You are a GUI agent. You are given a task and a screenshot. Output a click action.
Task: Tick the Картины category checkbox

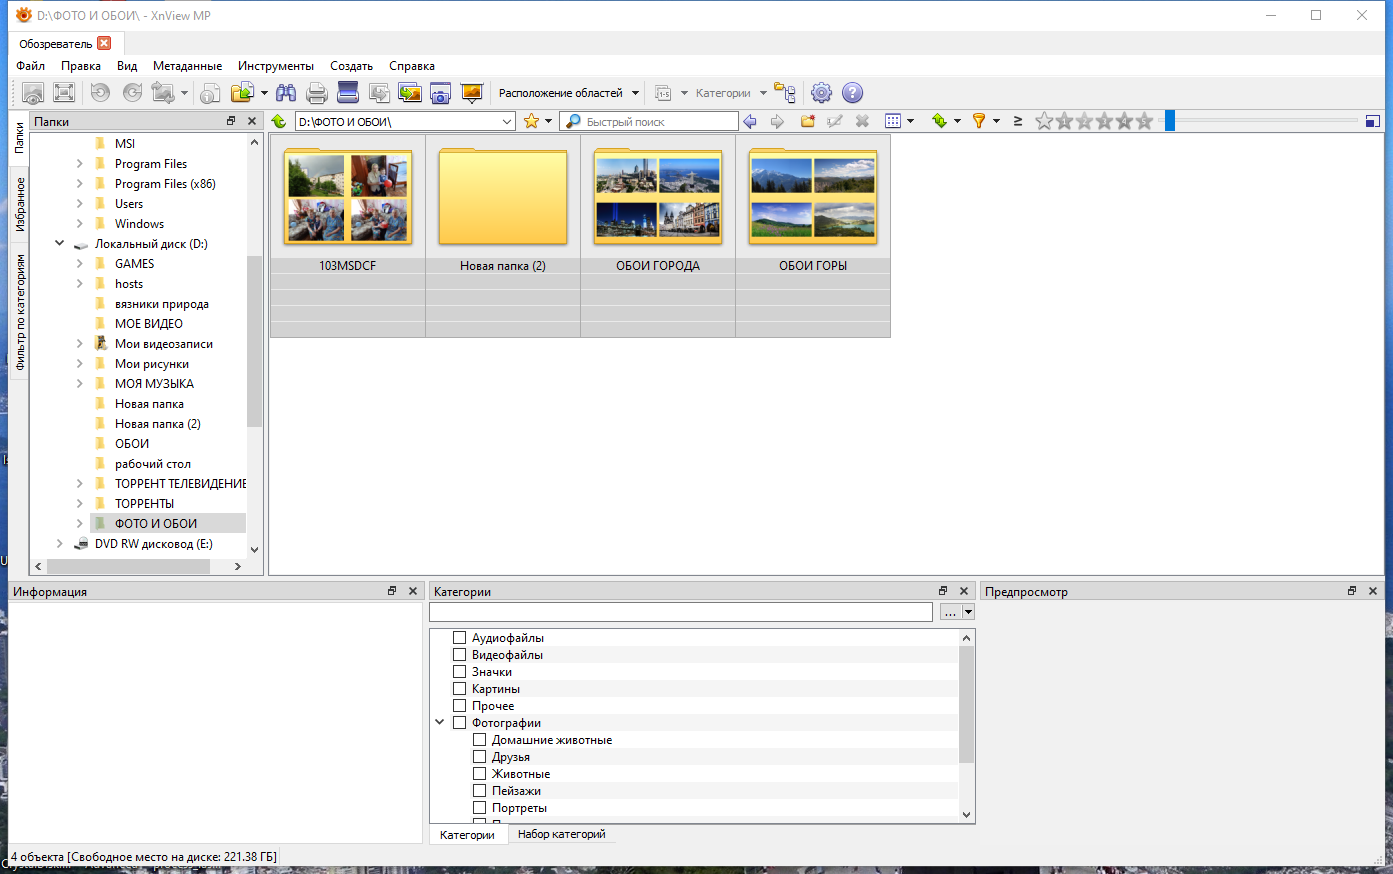[460, 689]
